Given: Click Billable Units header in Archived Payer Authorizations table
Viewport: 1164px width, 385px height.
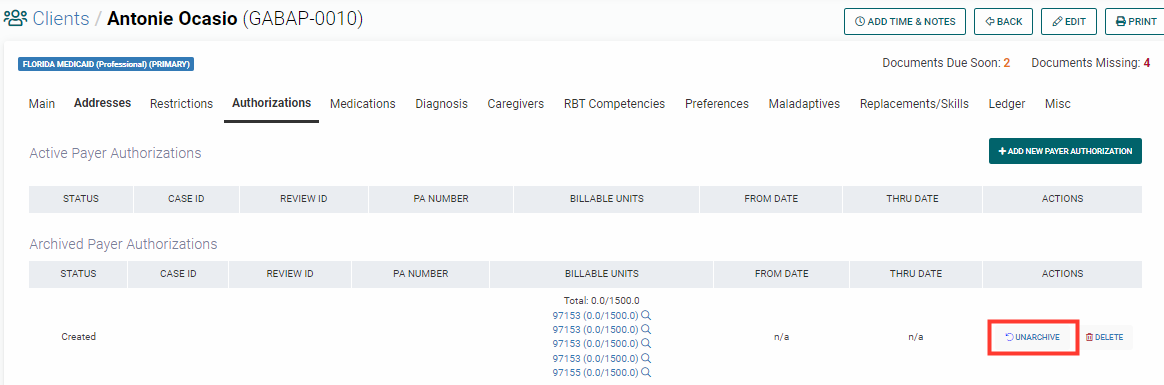Looking at the screenshot, I should tap(601, 274).
